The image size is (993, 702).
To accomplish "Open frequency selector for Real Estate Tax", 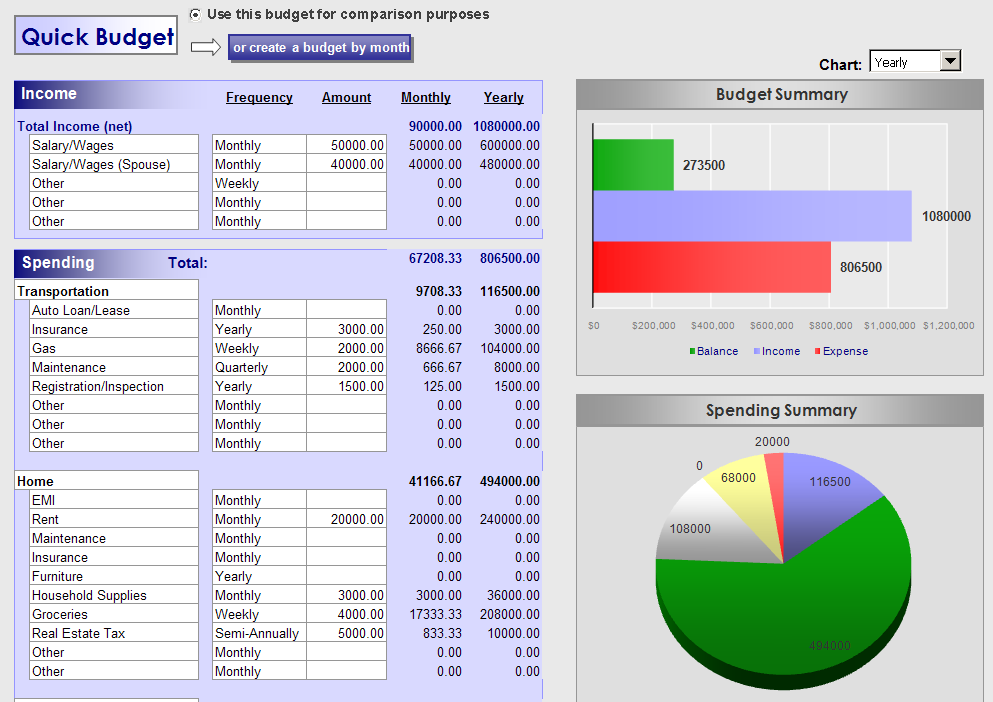I will click(x=259, y=633).
